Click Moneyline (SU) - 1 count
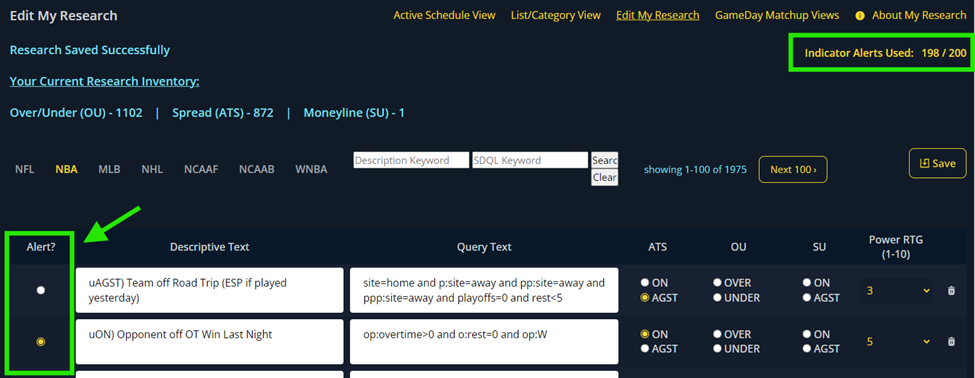This screenshot has width=975, height=378. click(x=354, y=113)
